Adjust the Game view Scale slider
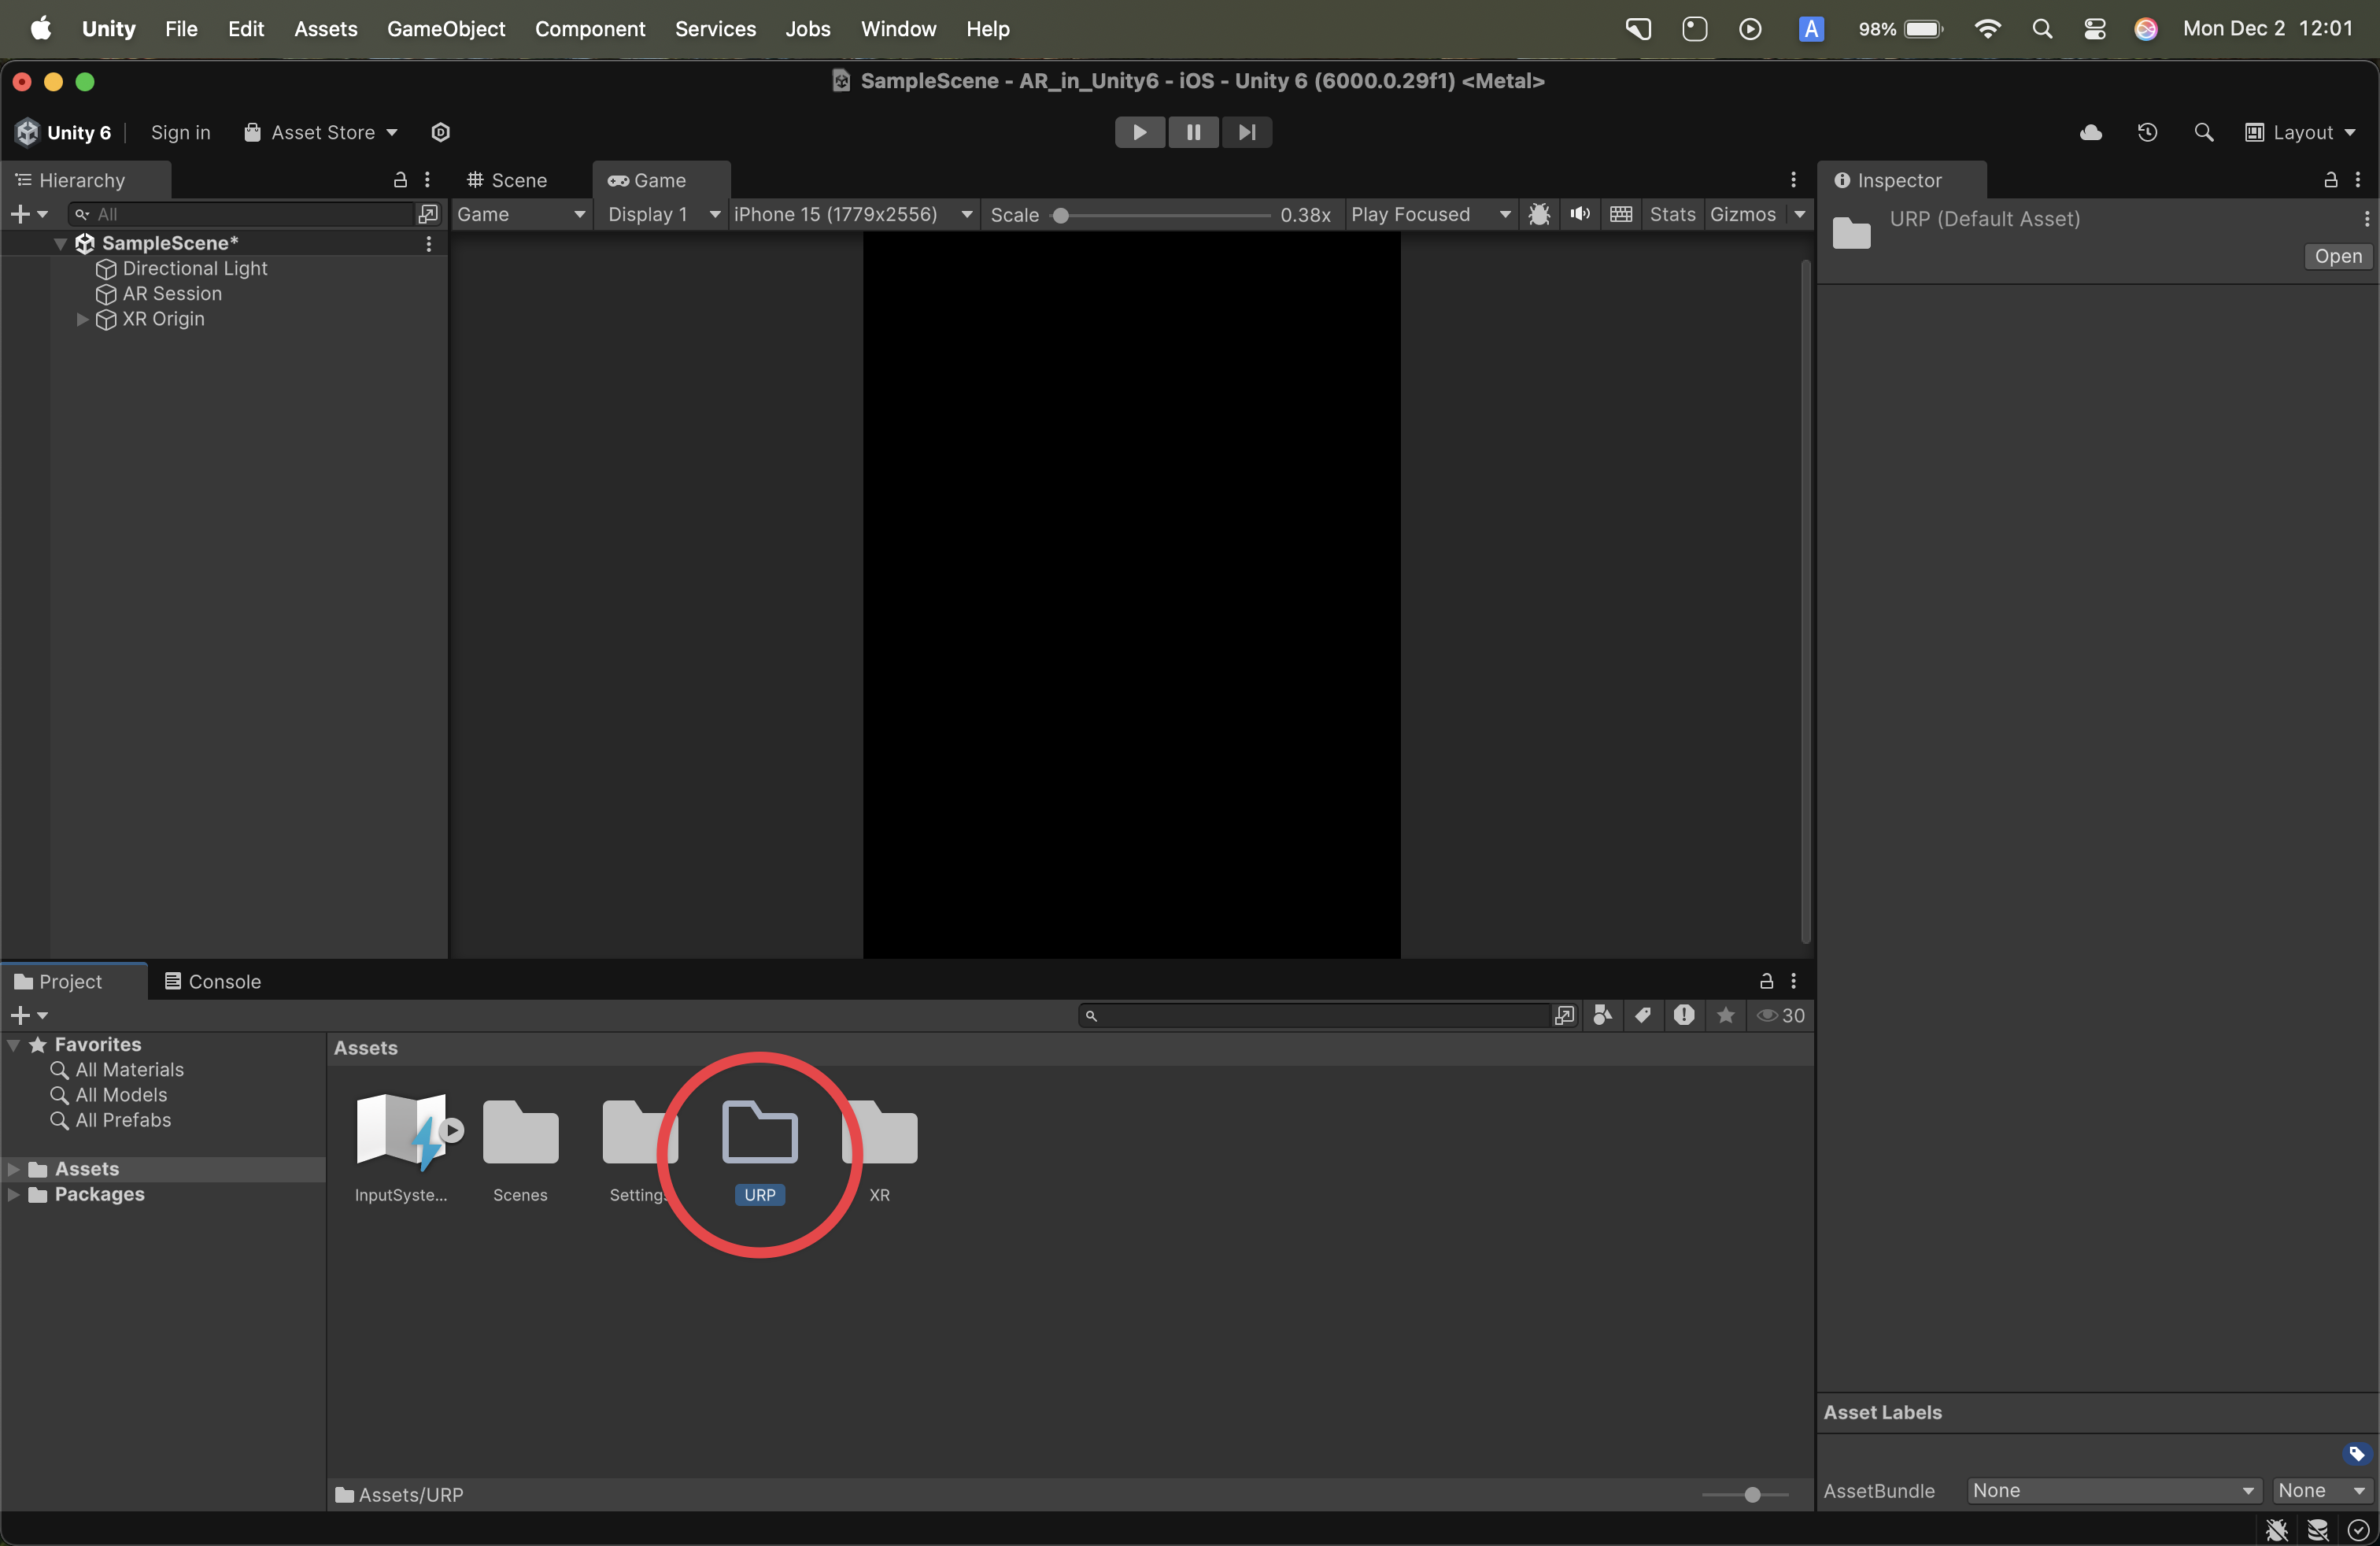Image resolution: width=2380 pixels, height=1546 pixels. click(1061, 215)
